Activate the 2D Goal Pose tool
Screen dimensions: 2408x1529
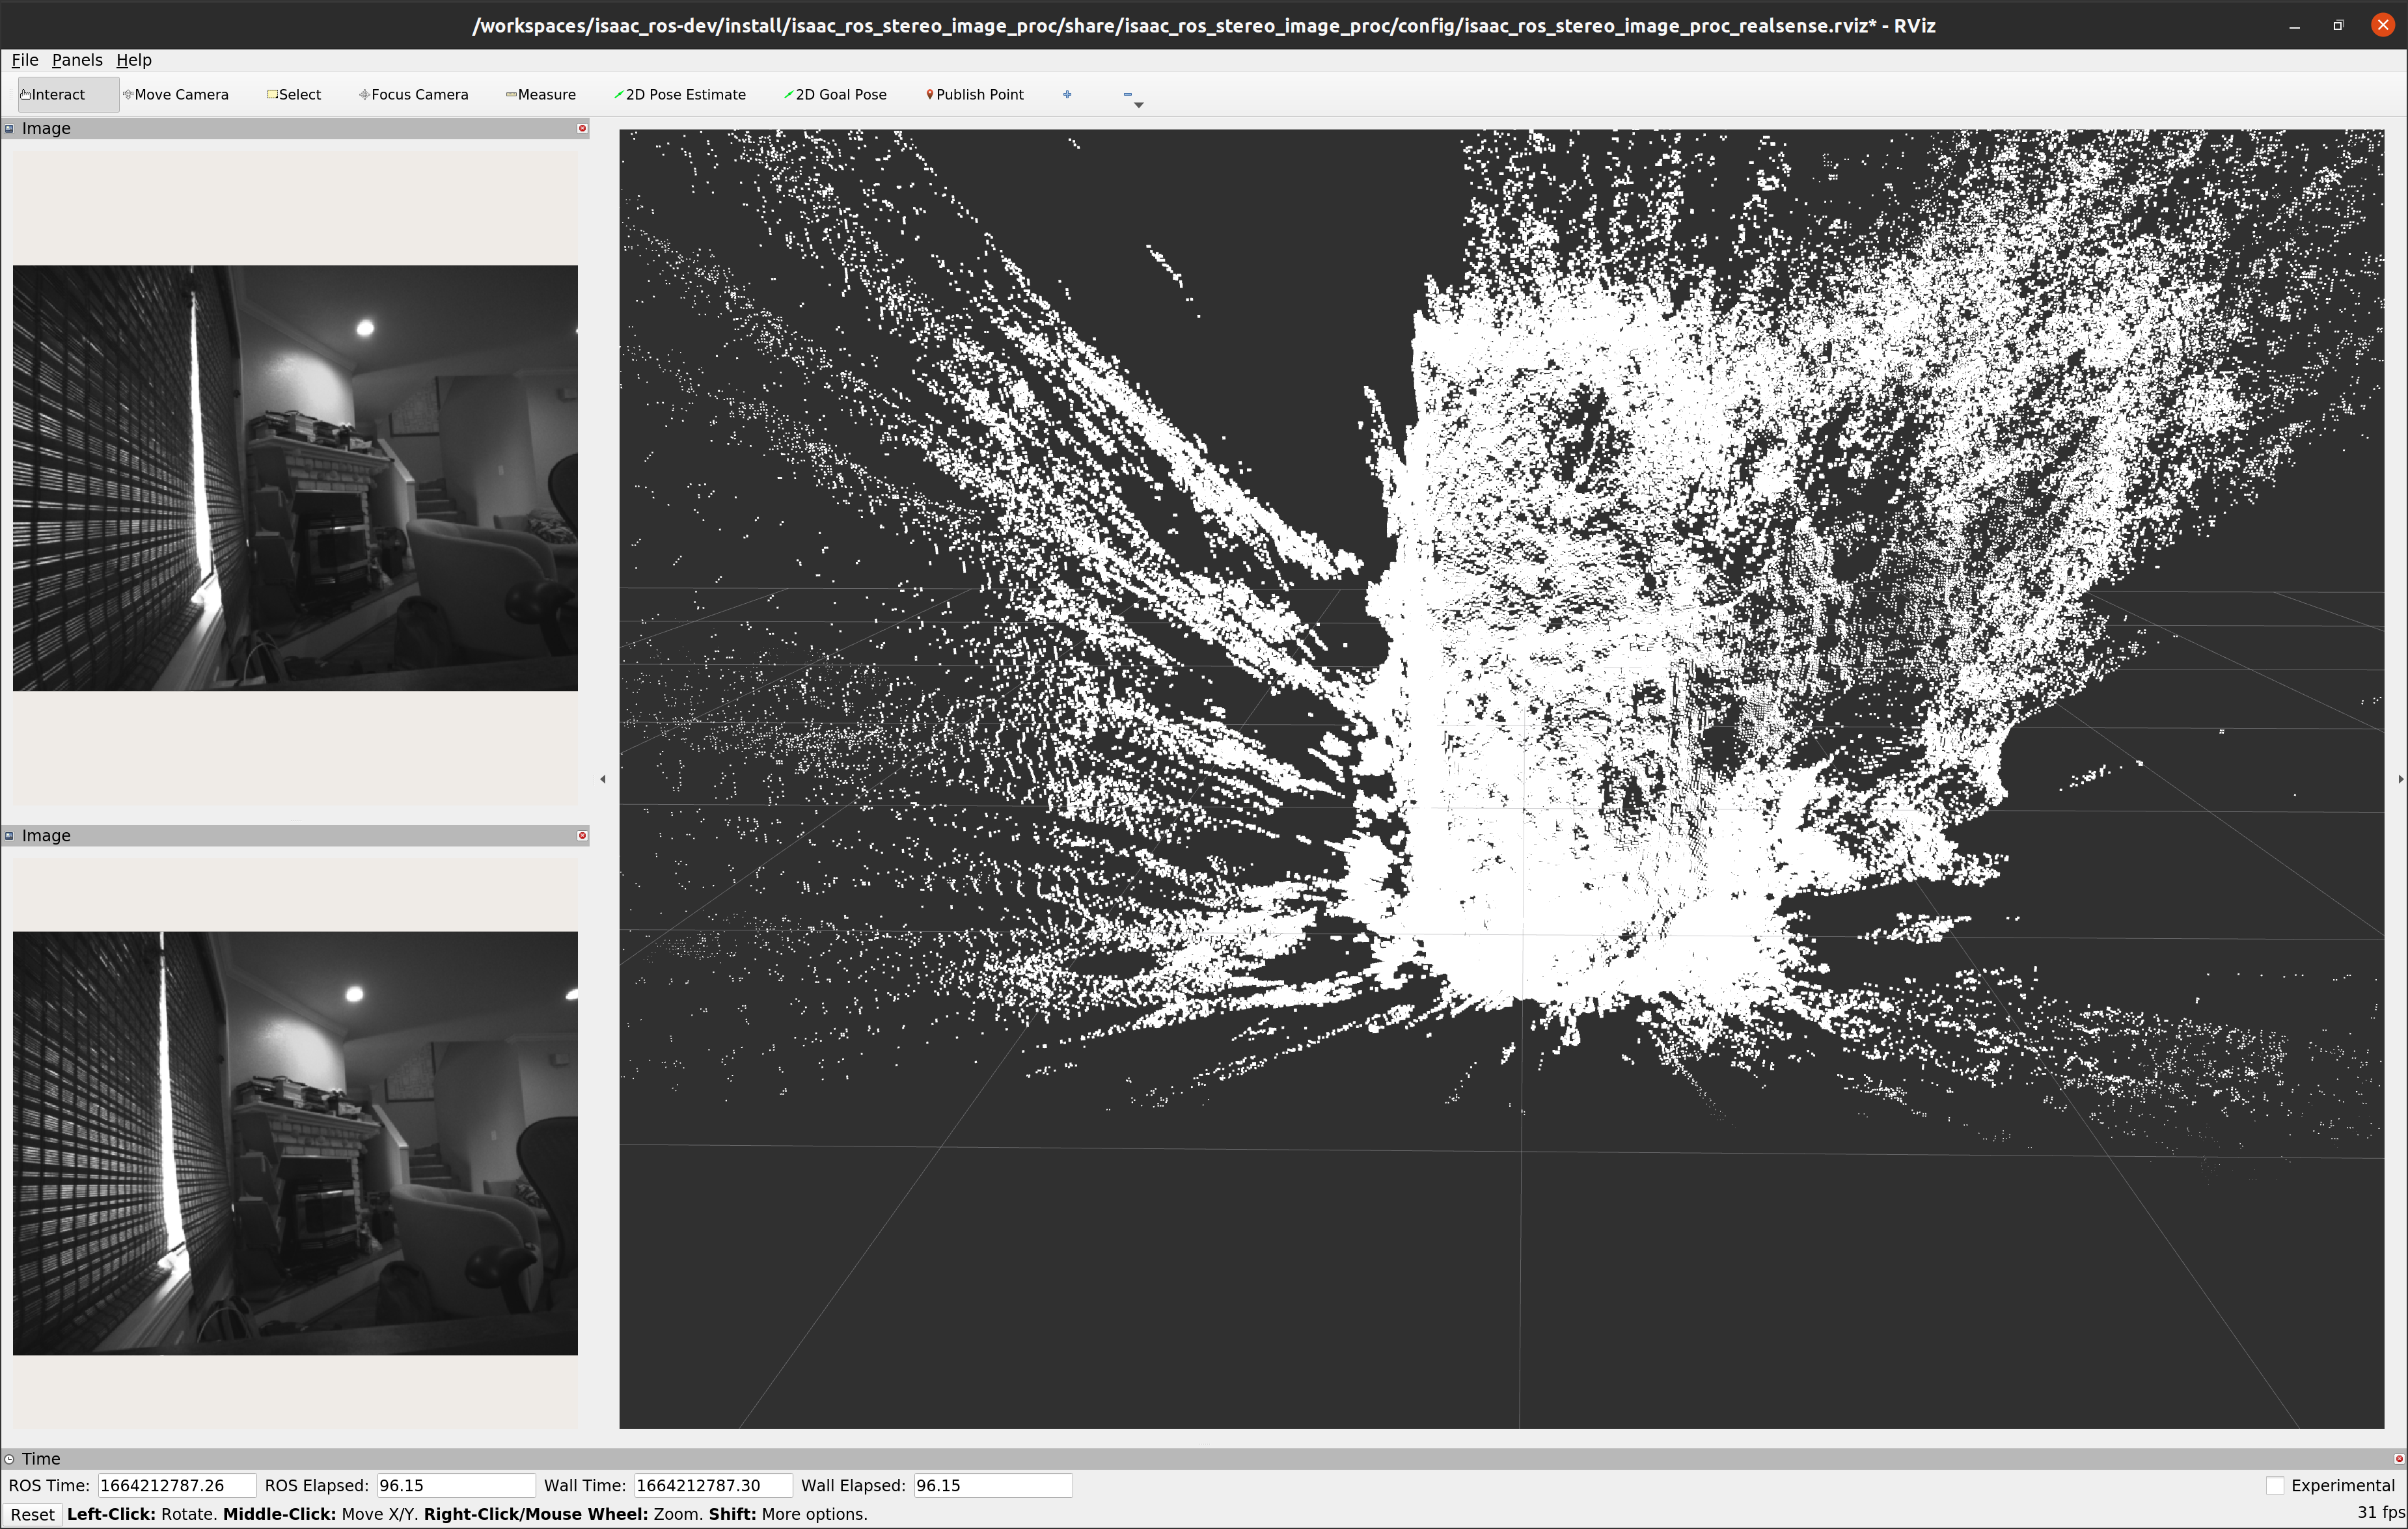click(x=835, y=95)
